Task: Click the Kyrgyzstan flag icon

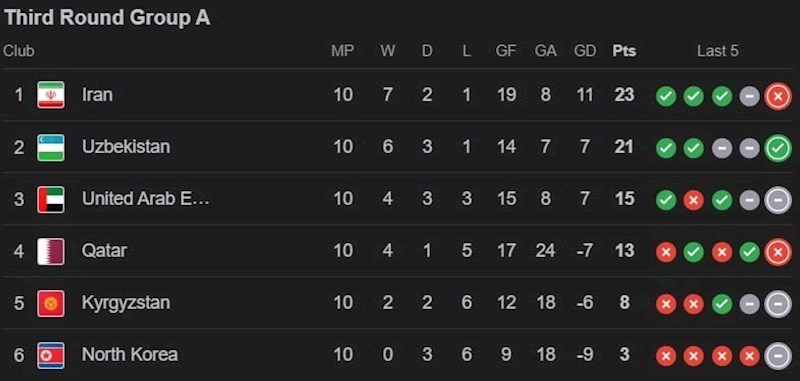Action: (x=51, y=303)
